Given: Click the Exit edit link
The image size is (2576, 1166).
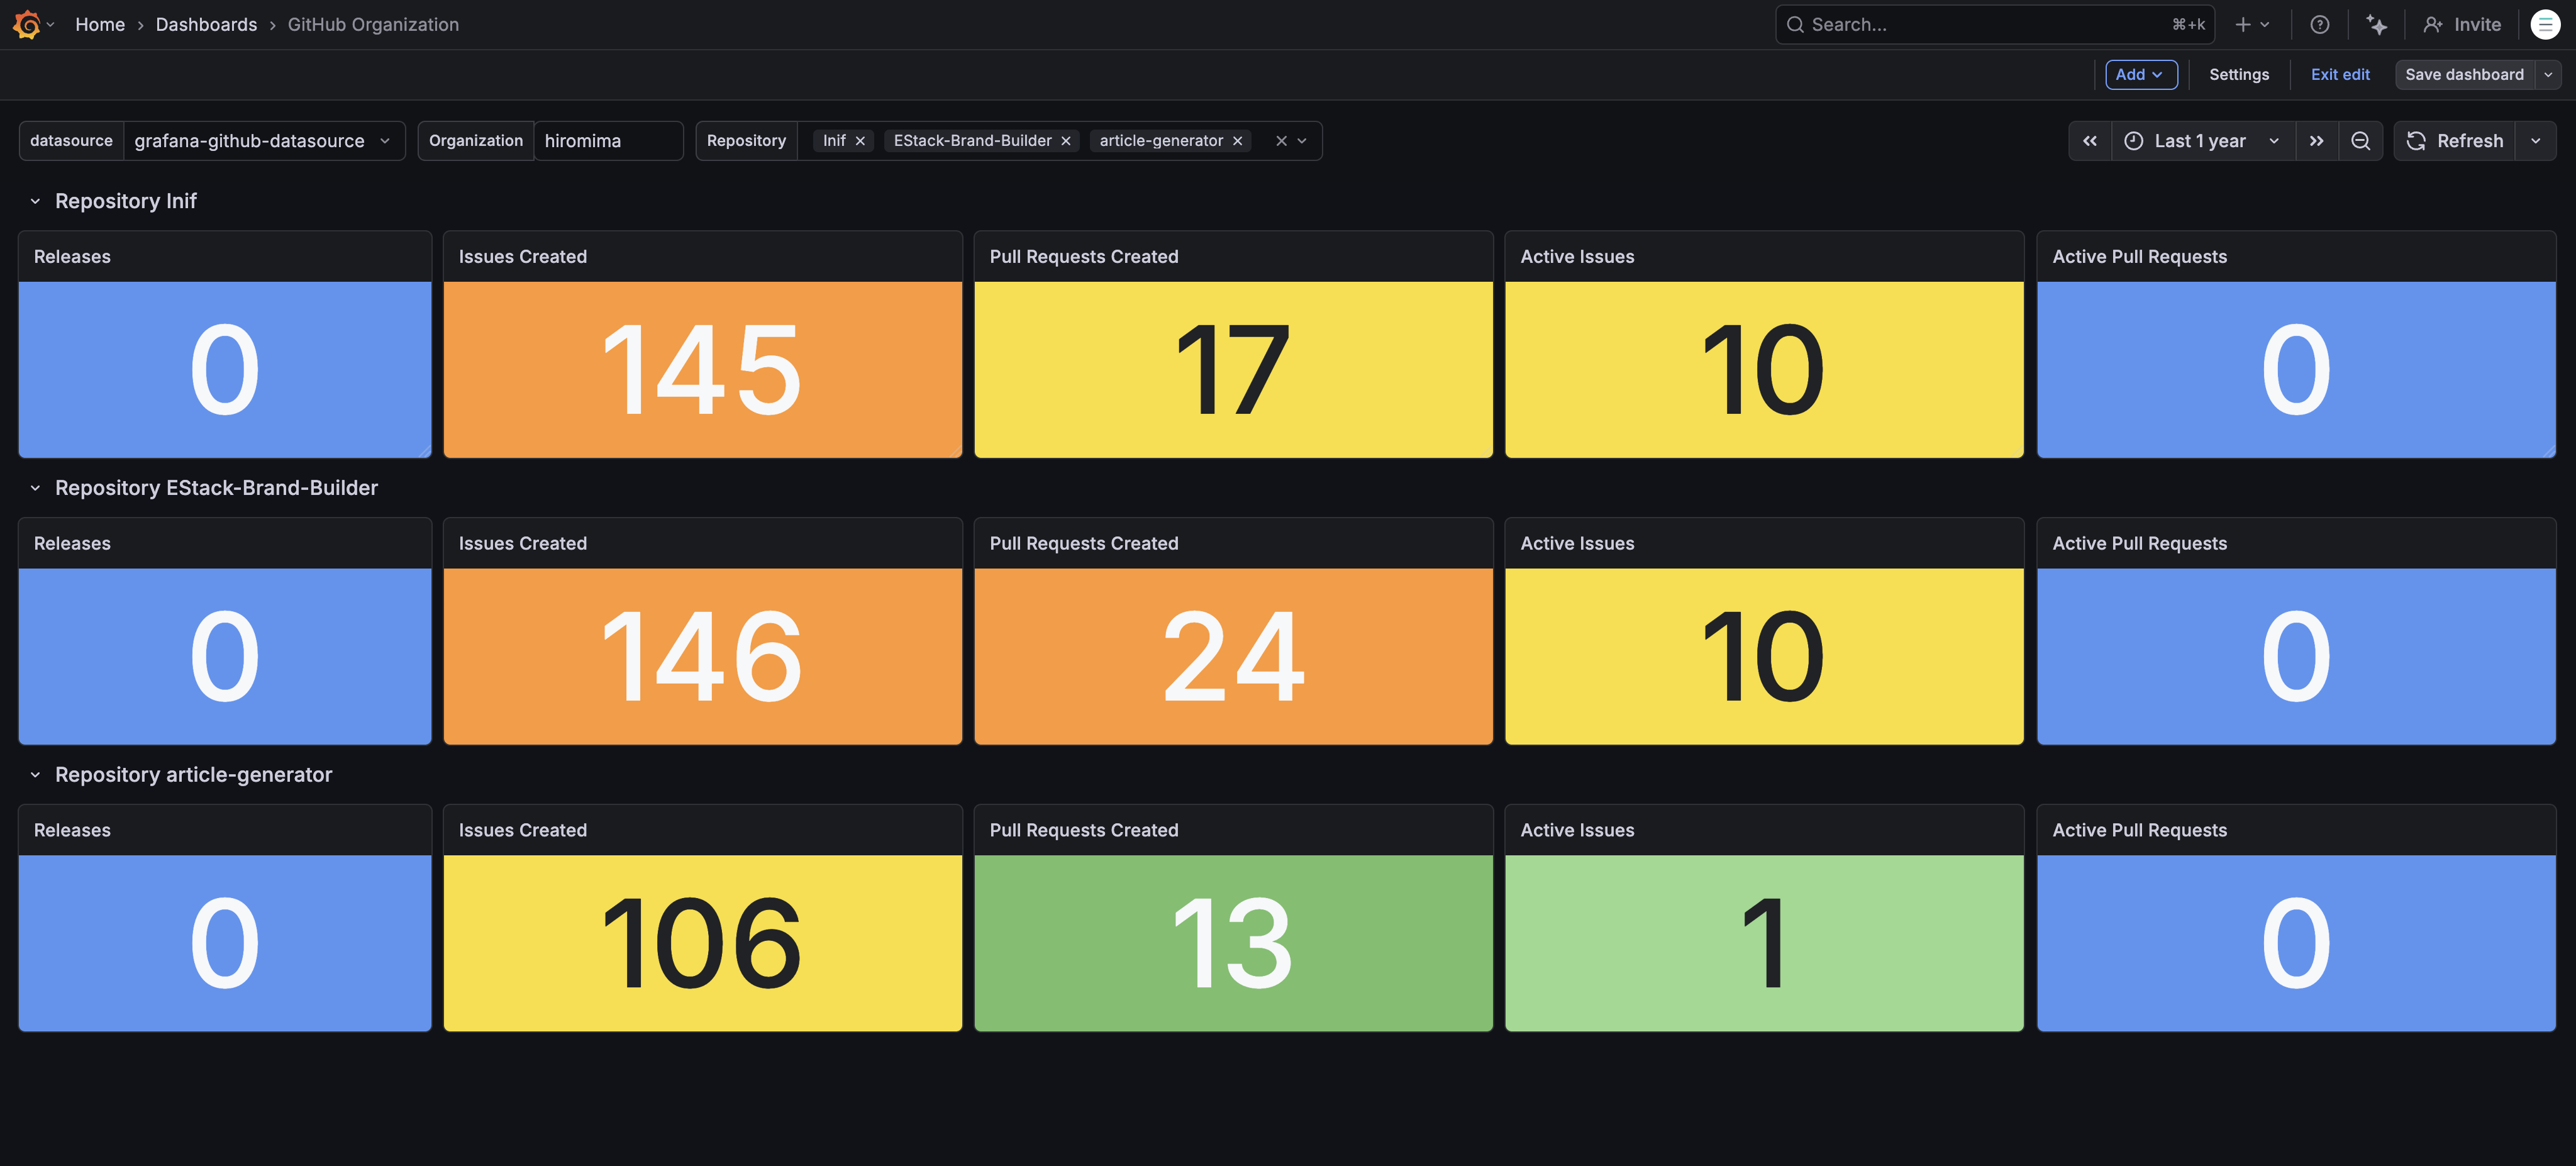Looking at the screenshot, I should pos(2339,75).
